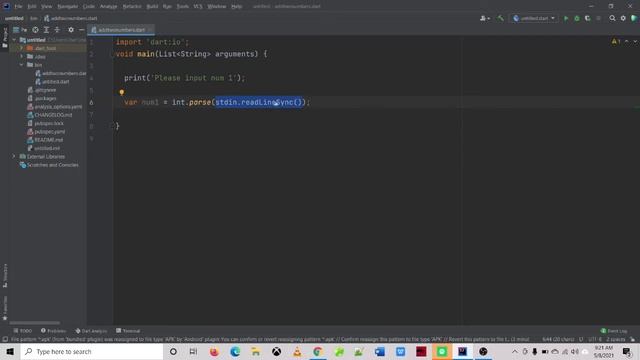Select CHANGELOG.md in project tree
This screenshot has width=640, height=360.
click(x=49, y=115)
